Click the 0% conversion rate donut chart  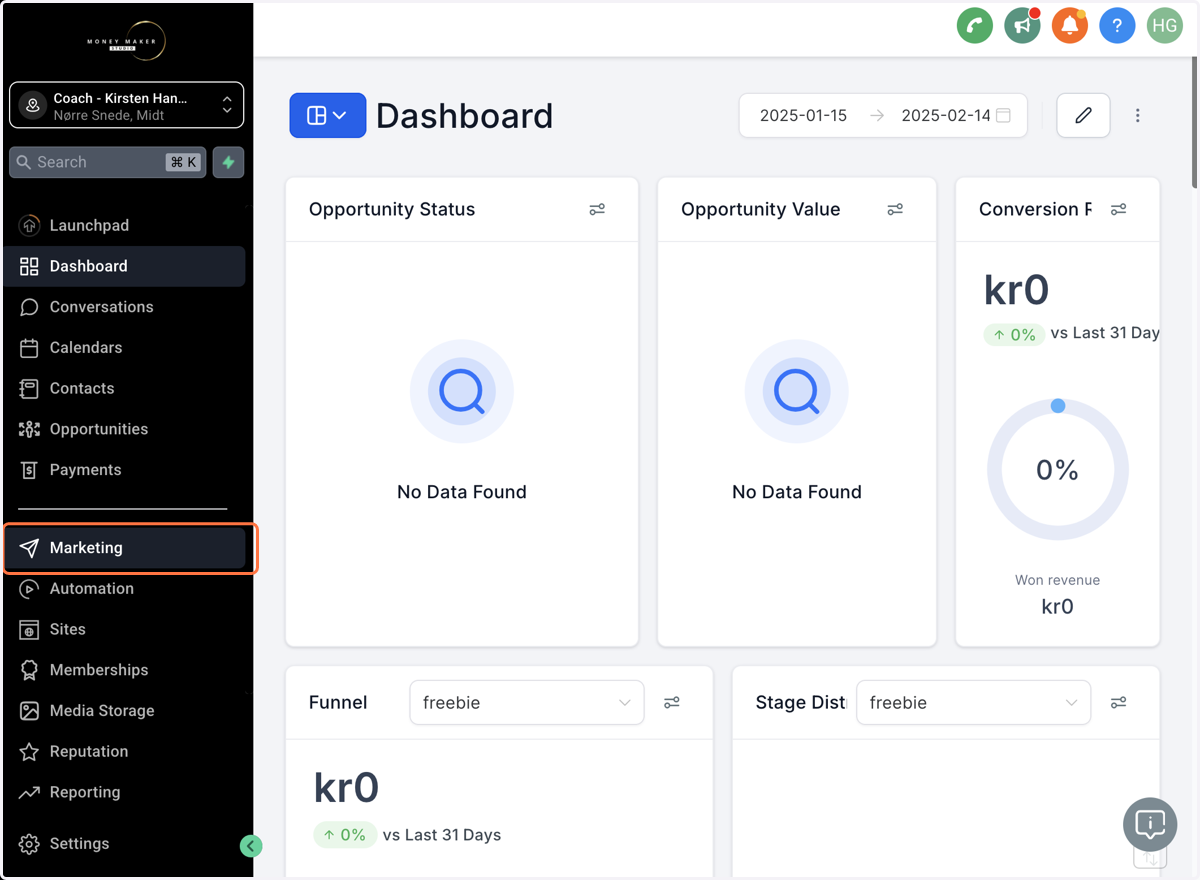(1058, 470)
